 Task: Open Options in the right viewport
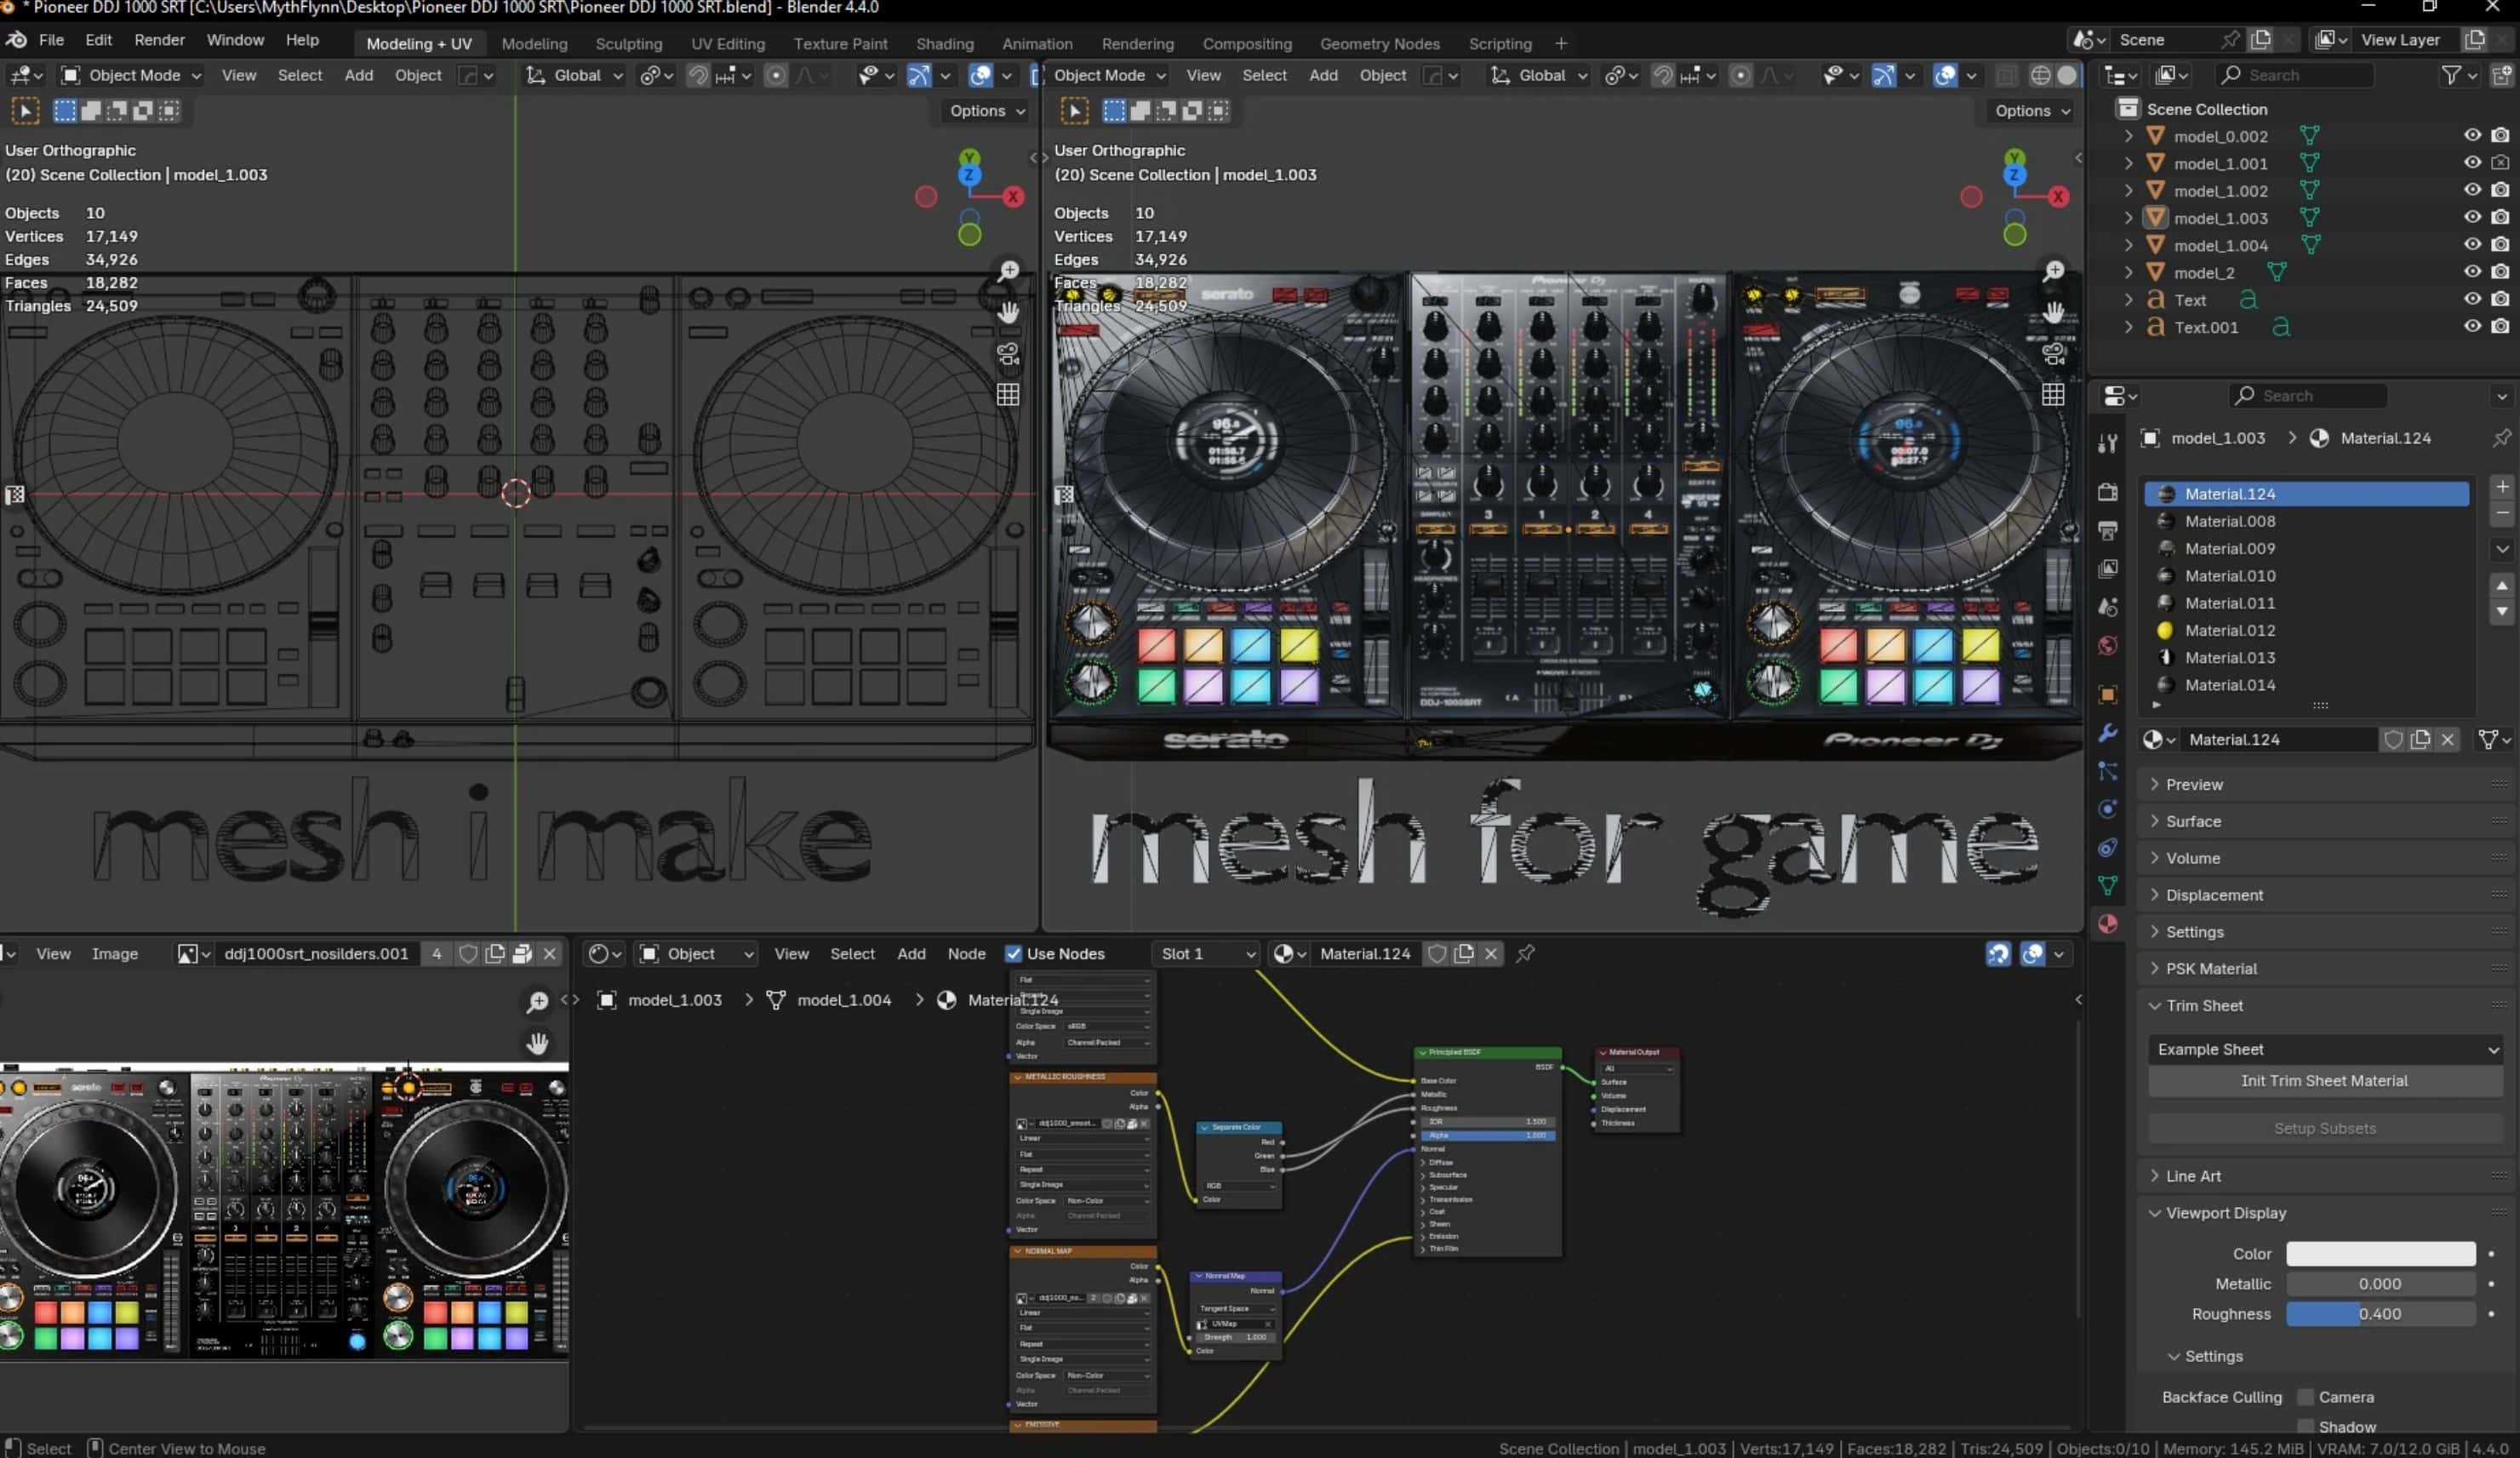pos(2032,111)
